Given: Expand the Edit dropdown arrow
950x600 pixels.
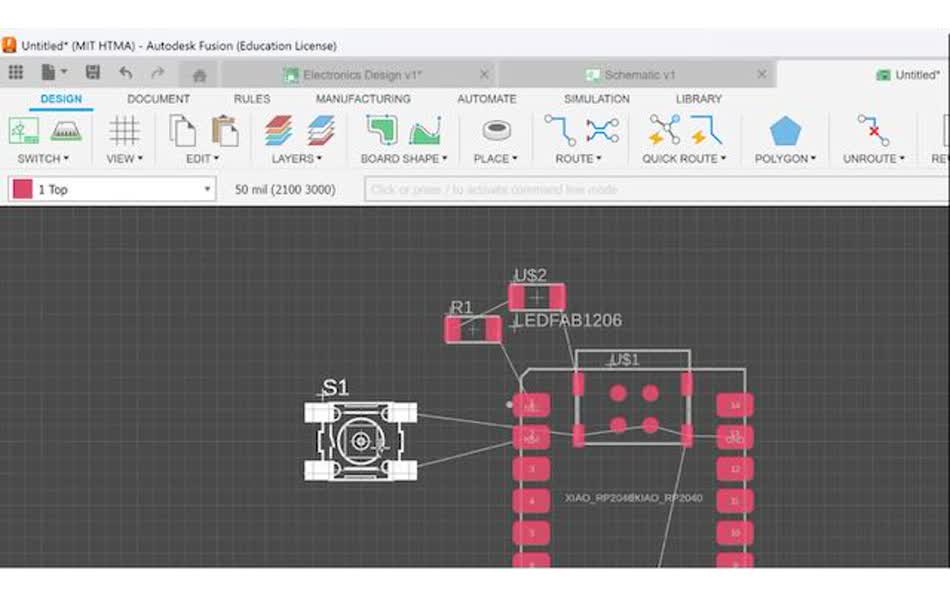Looking at the screenshot, I should pyautogui.click(x=217, y=158).
